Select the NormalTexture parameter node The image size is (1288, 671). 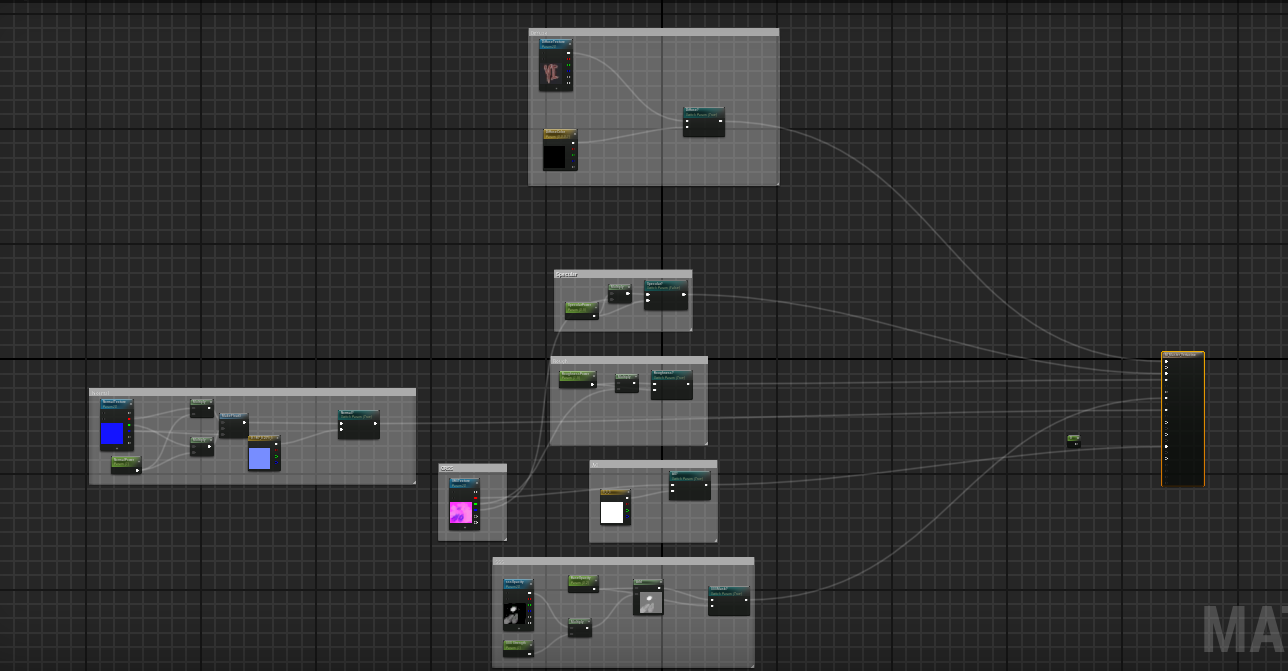tap(116, 424)
